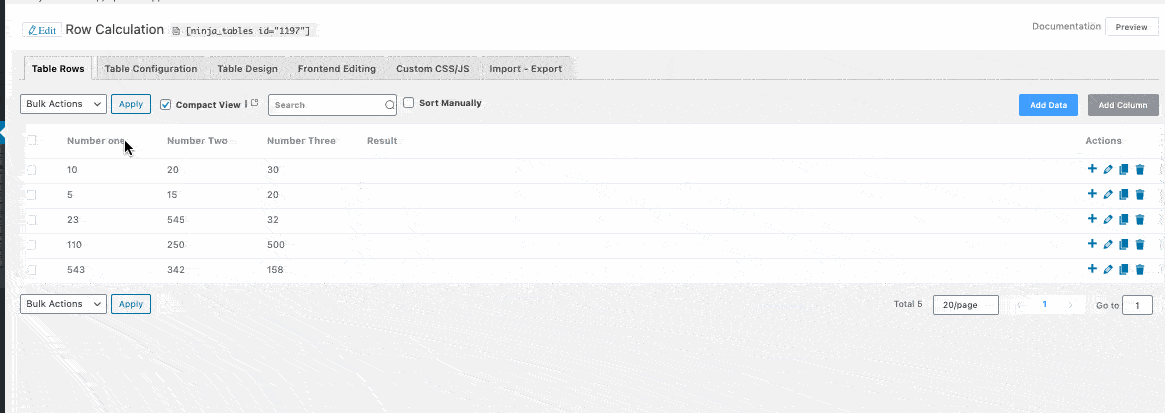Copy shortcode using the icon beside ninja_tables

pyautogui.click(x=177, y=31)
